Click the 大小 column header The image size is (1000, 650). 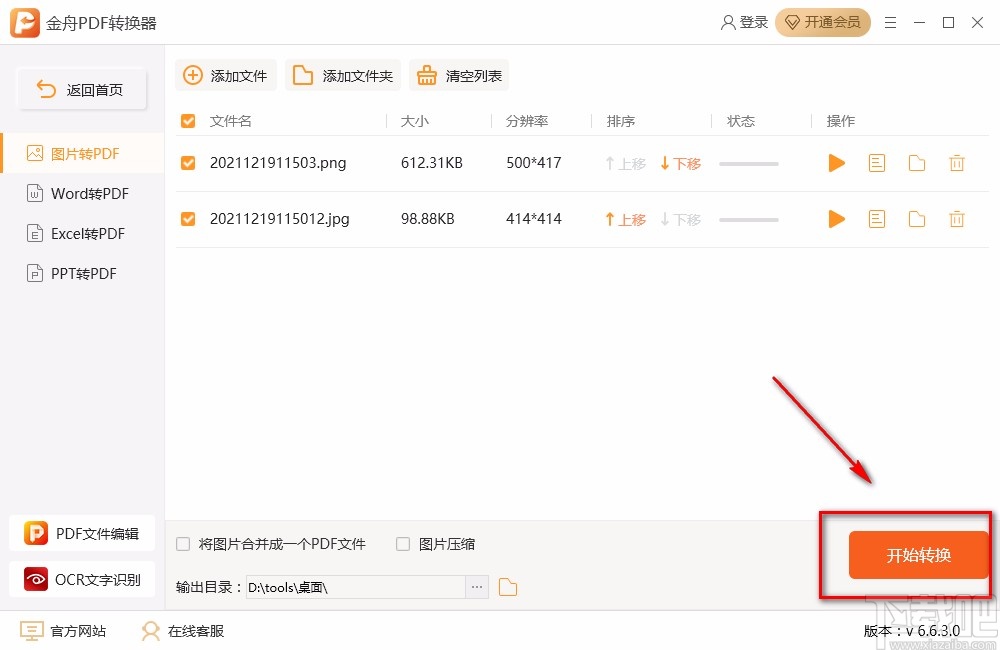415,121
